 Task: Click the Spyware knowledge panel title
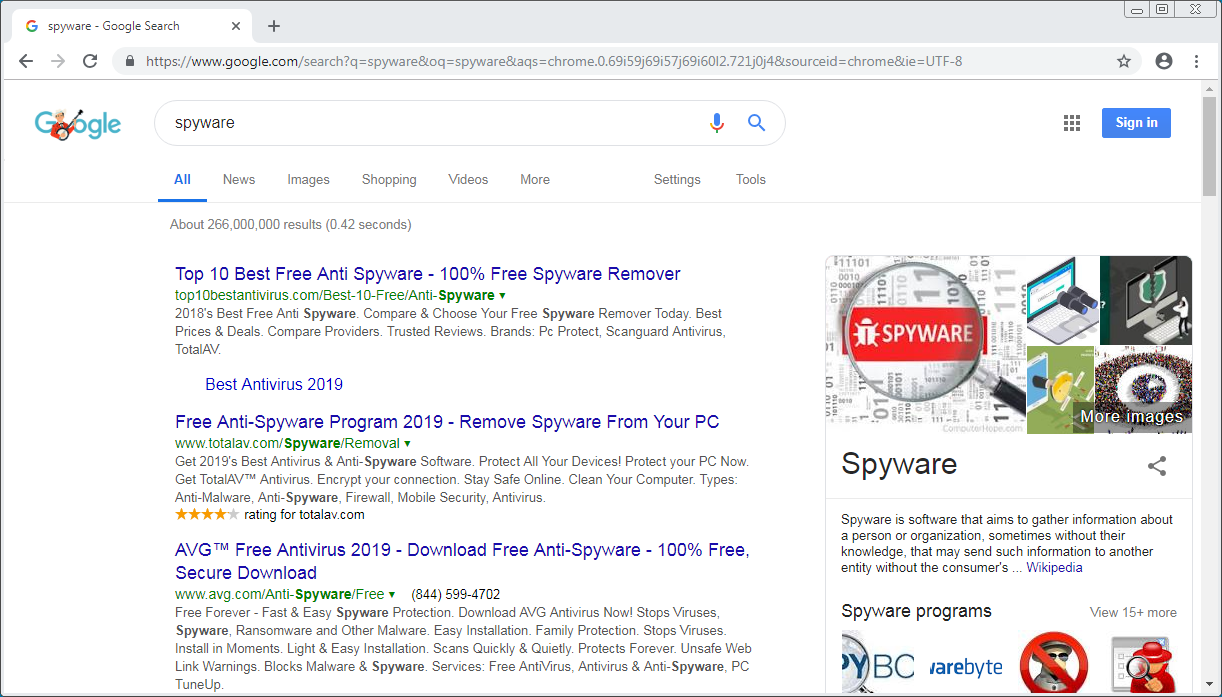[x=899, y=465]
